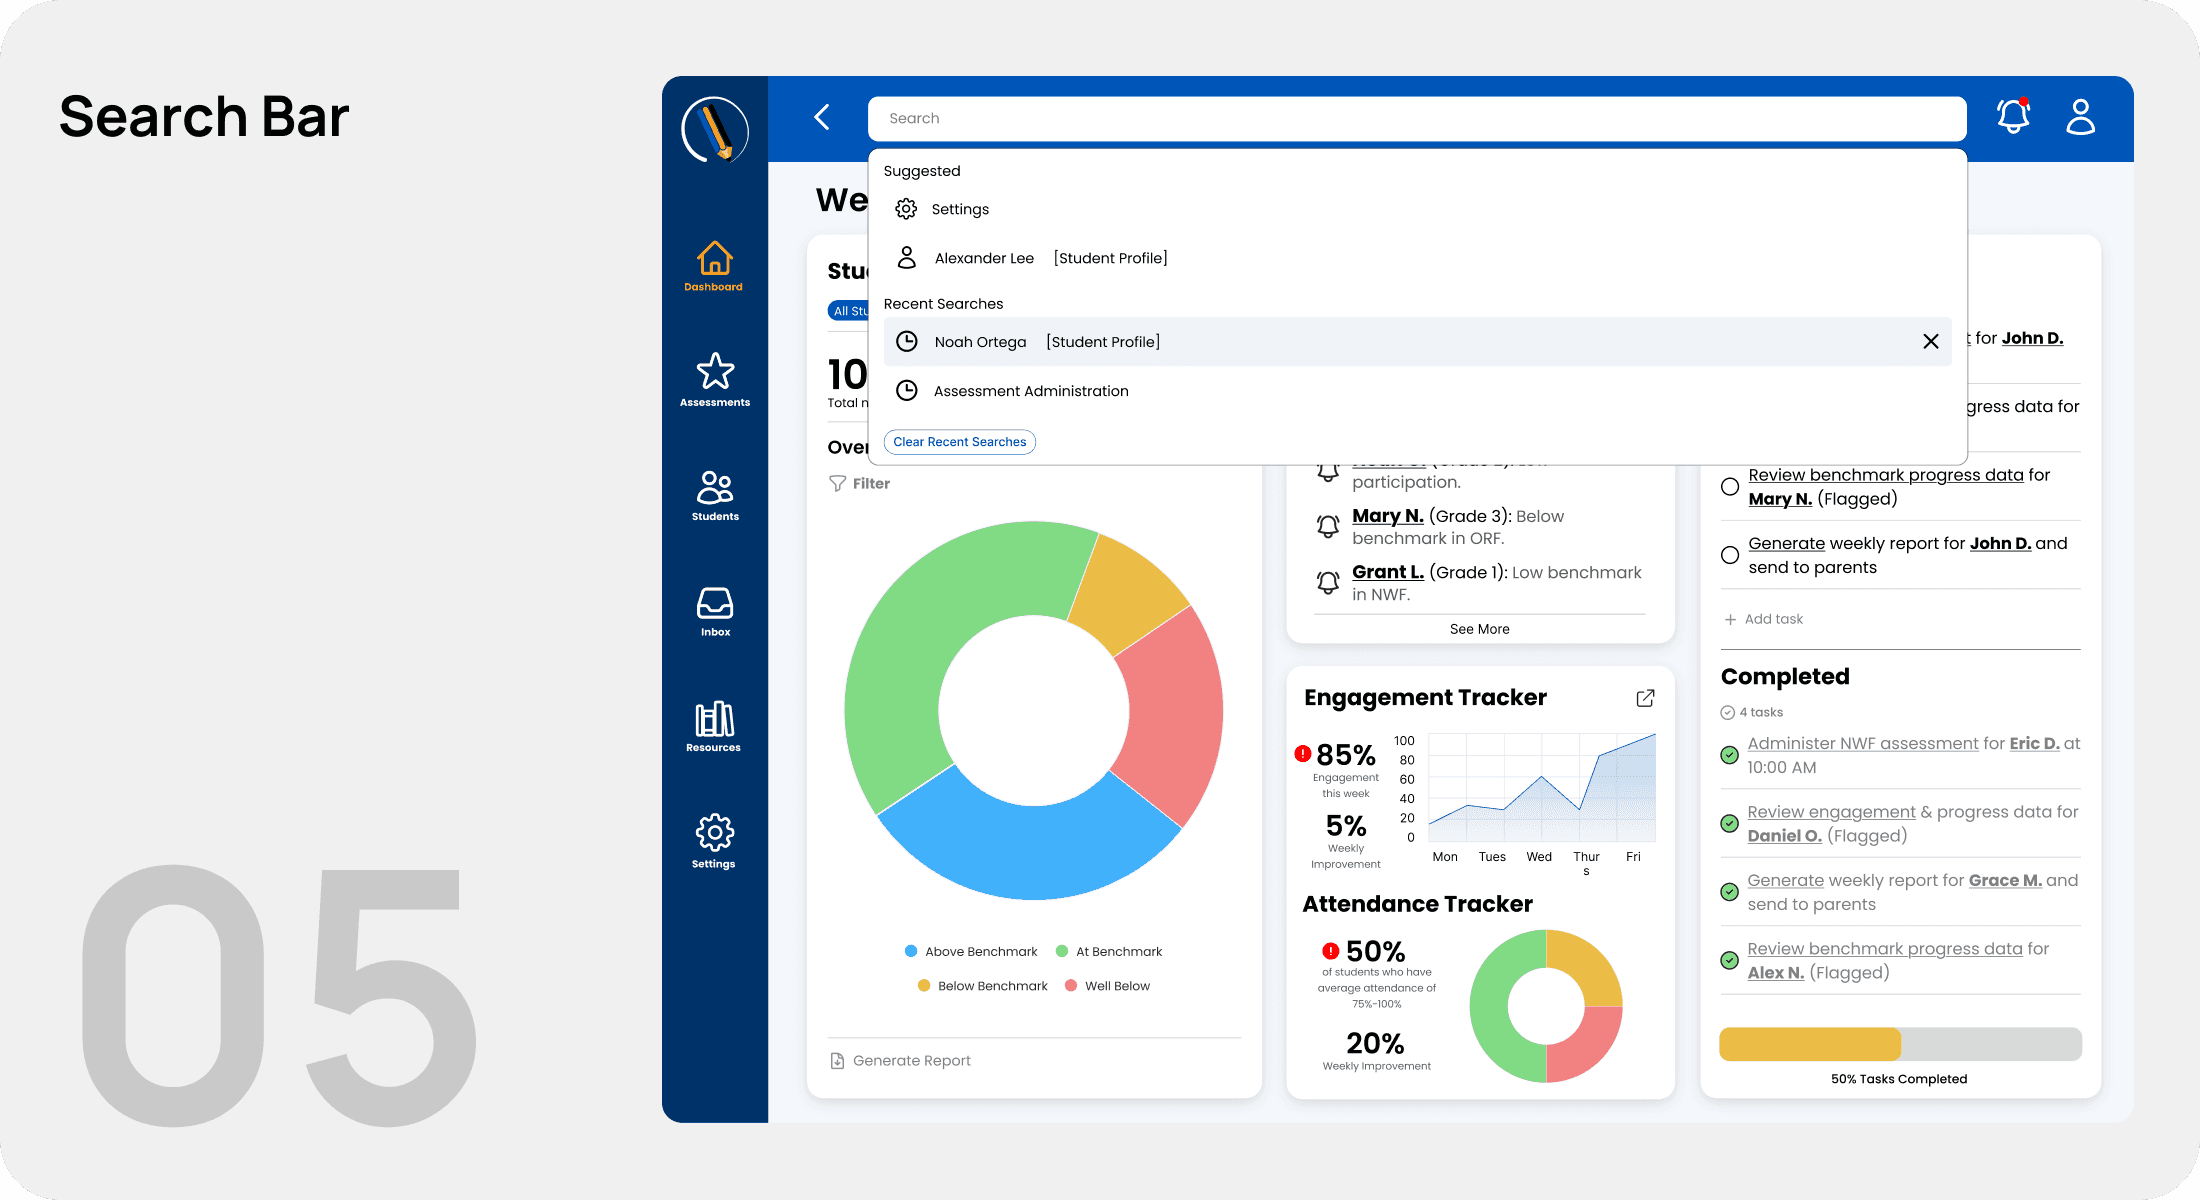The height and width of the screenshot is (1200, 2200).
Task: Click Generate Report link
Action: [910, 1061]
